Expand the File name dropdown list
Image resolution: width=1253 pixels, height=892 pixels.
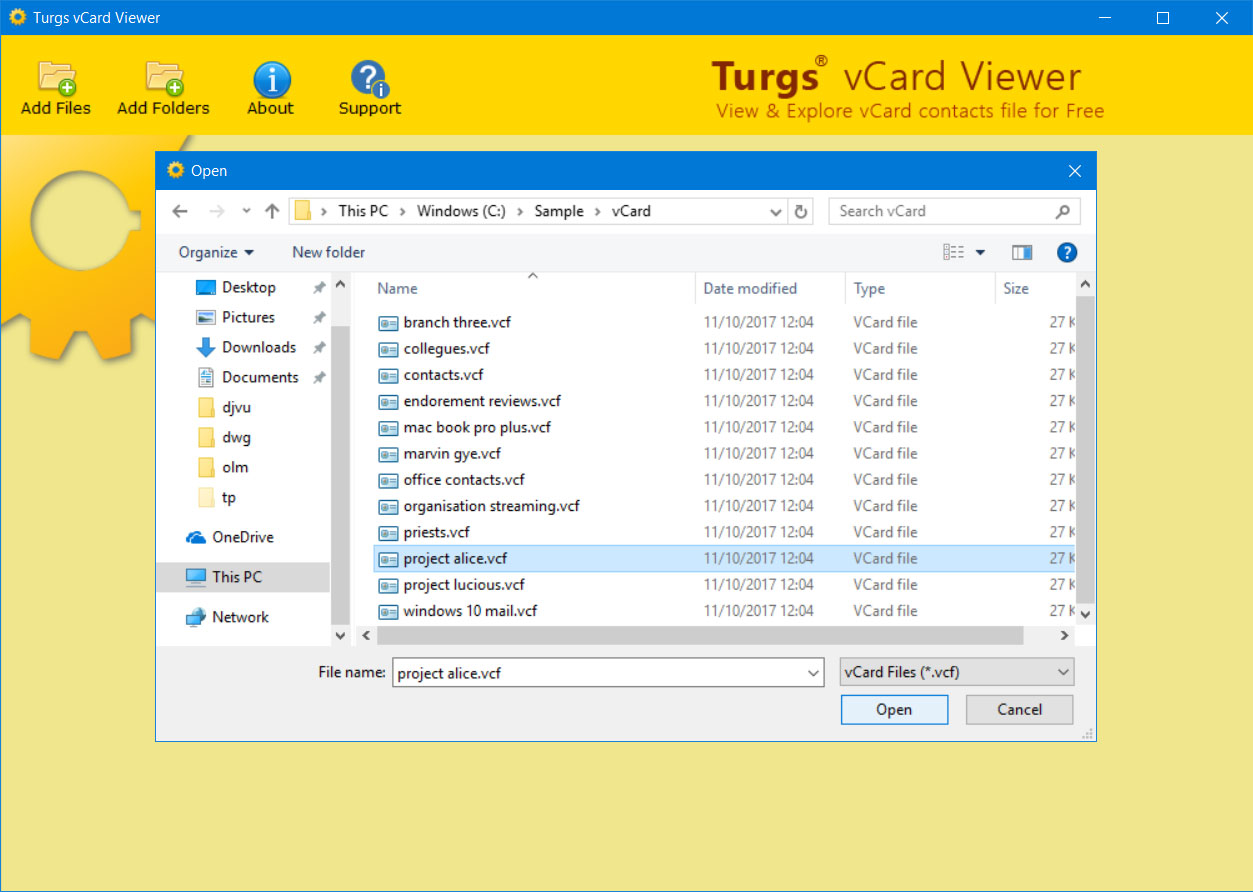(813, 673)
